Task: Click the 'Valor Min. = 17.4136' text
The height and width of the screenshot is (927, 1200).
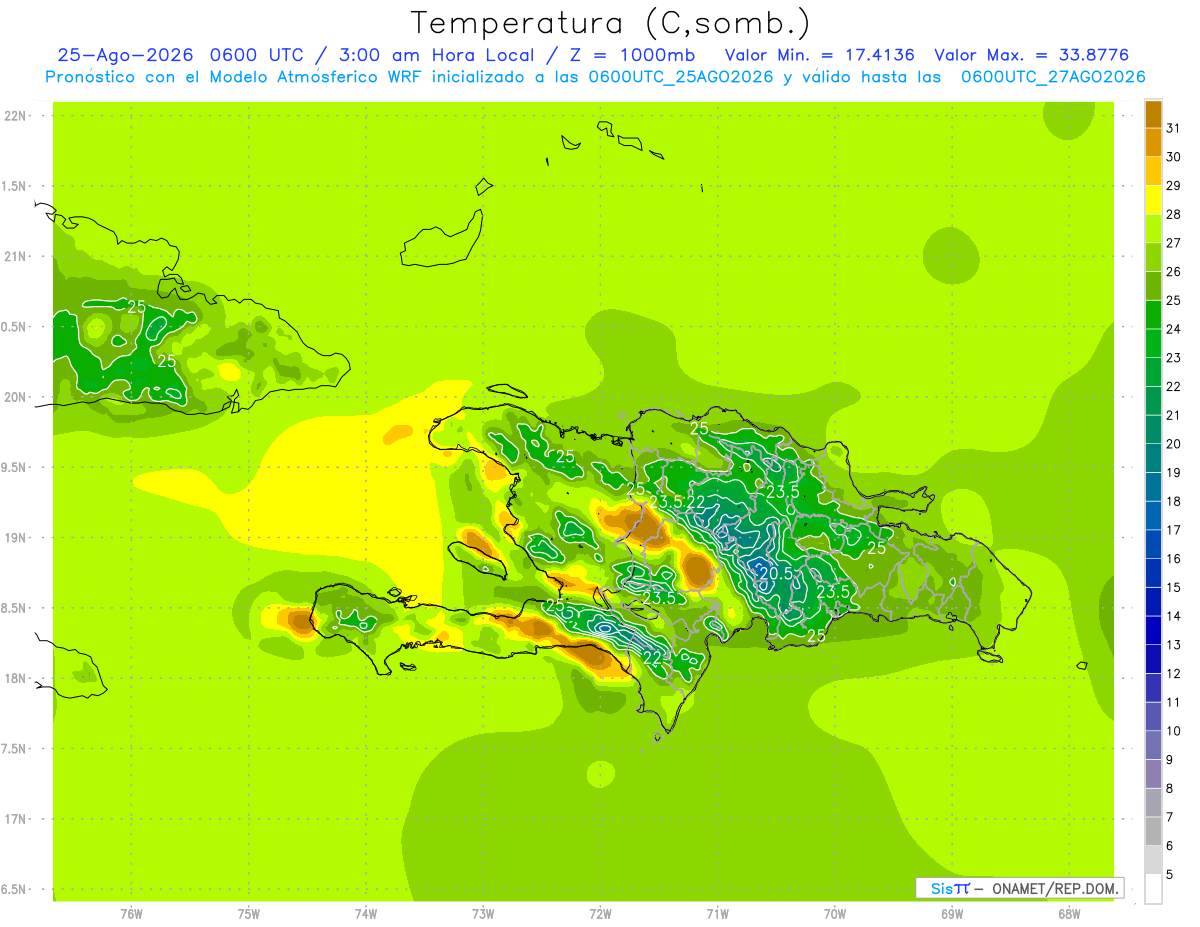Action: click(819, 55)
